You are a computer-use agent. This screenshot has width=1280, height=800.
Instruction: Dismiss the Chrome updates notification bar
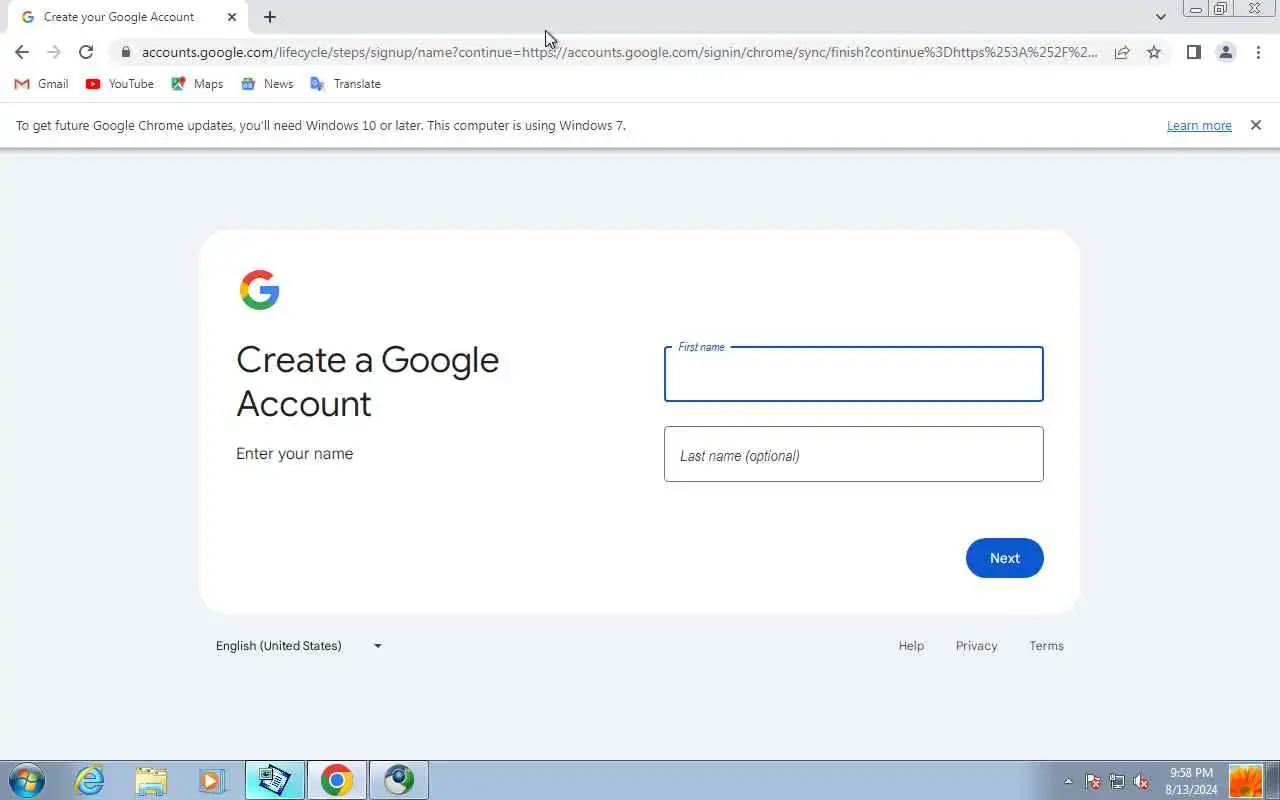pos(1256,125)
